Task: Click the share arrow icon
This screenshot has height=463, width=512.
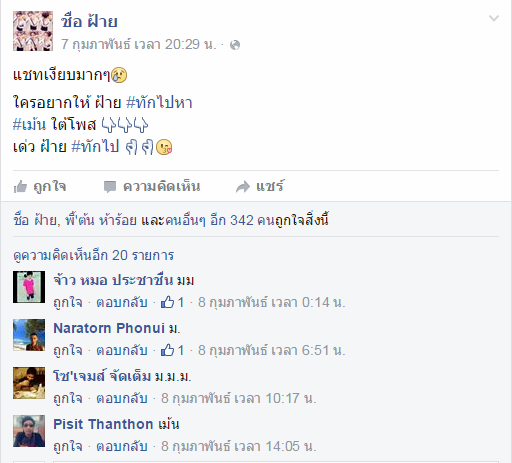Action: pos(243,187)
